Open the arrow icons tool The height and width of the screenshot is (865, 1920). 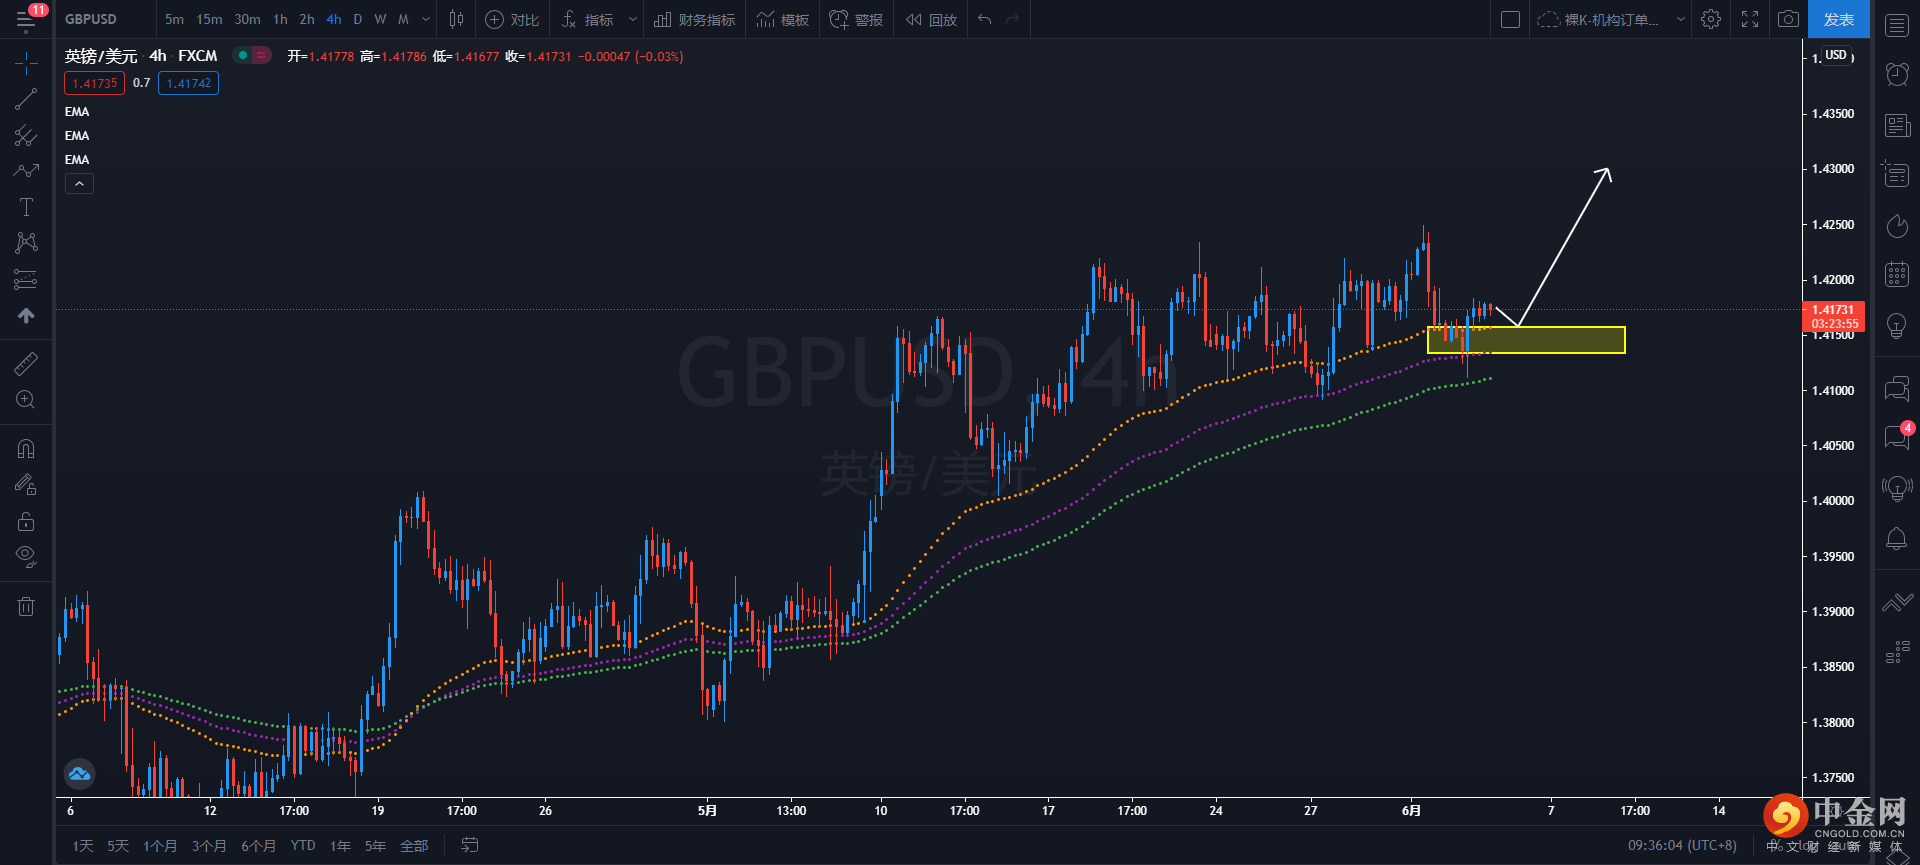click(26, 315)
